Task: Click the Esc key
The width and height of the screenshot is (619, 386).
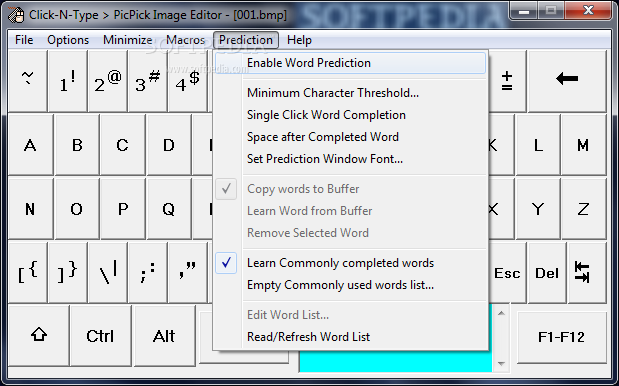Action: [507, 272]
